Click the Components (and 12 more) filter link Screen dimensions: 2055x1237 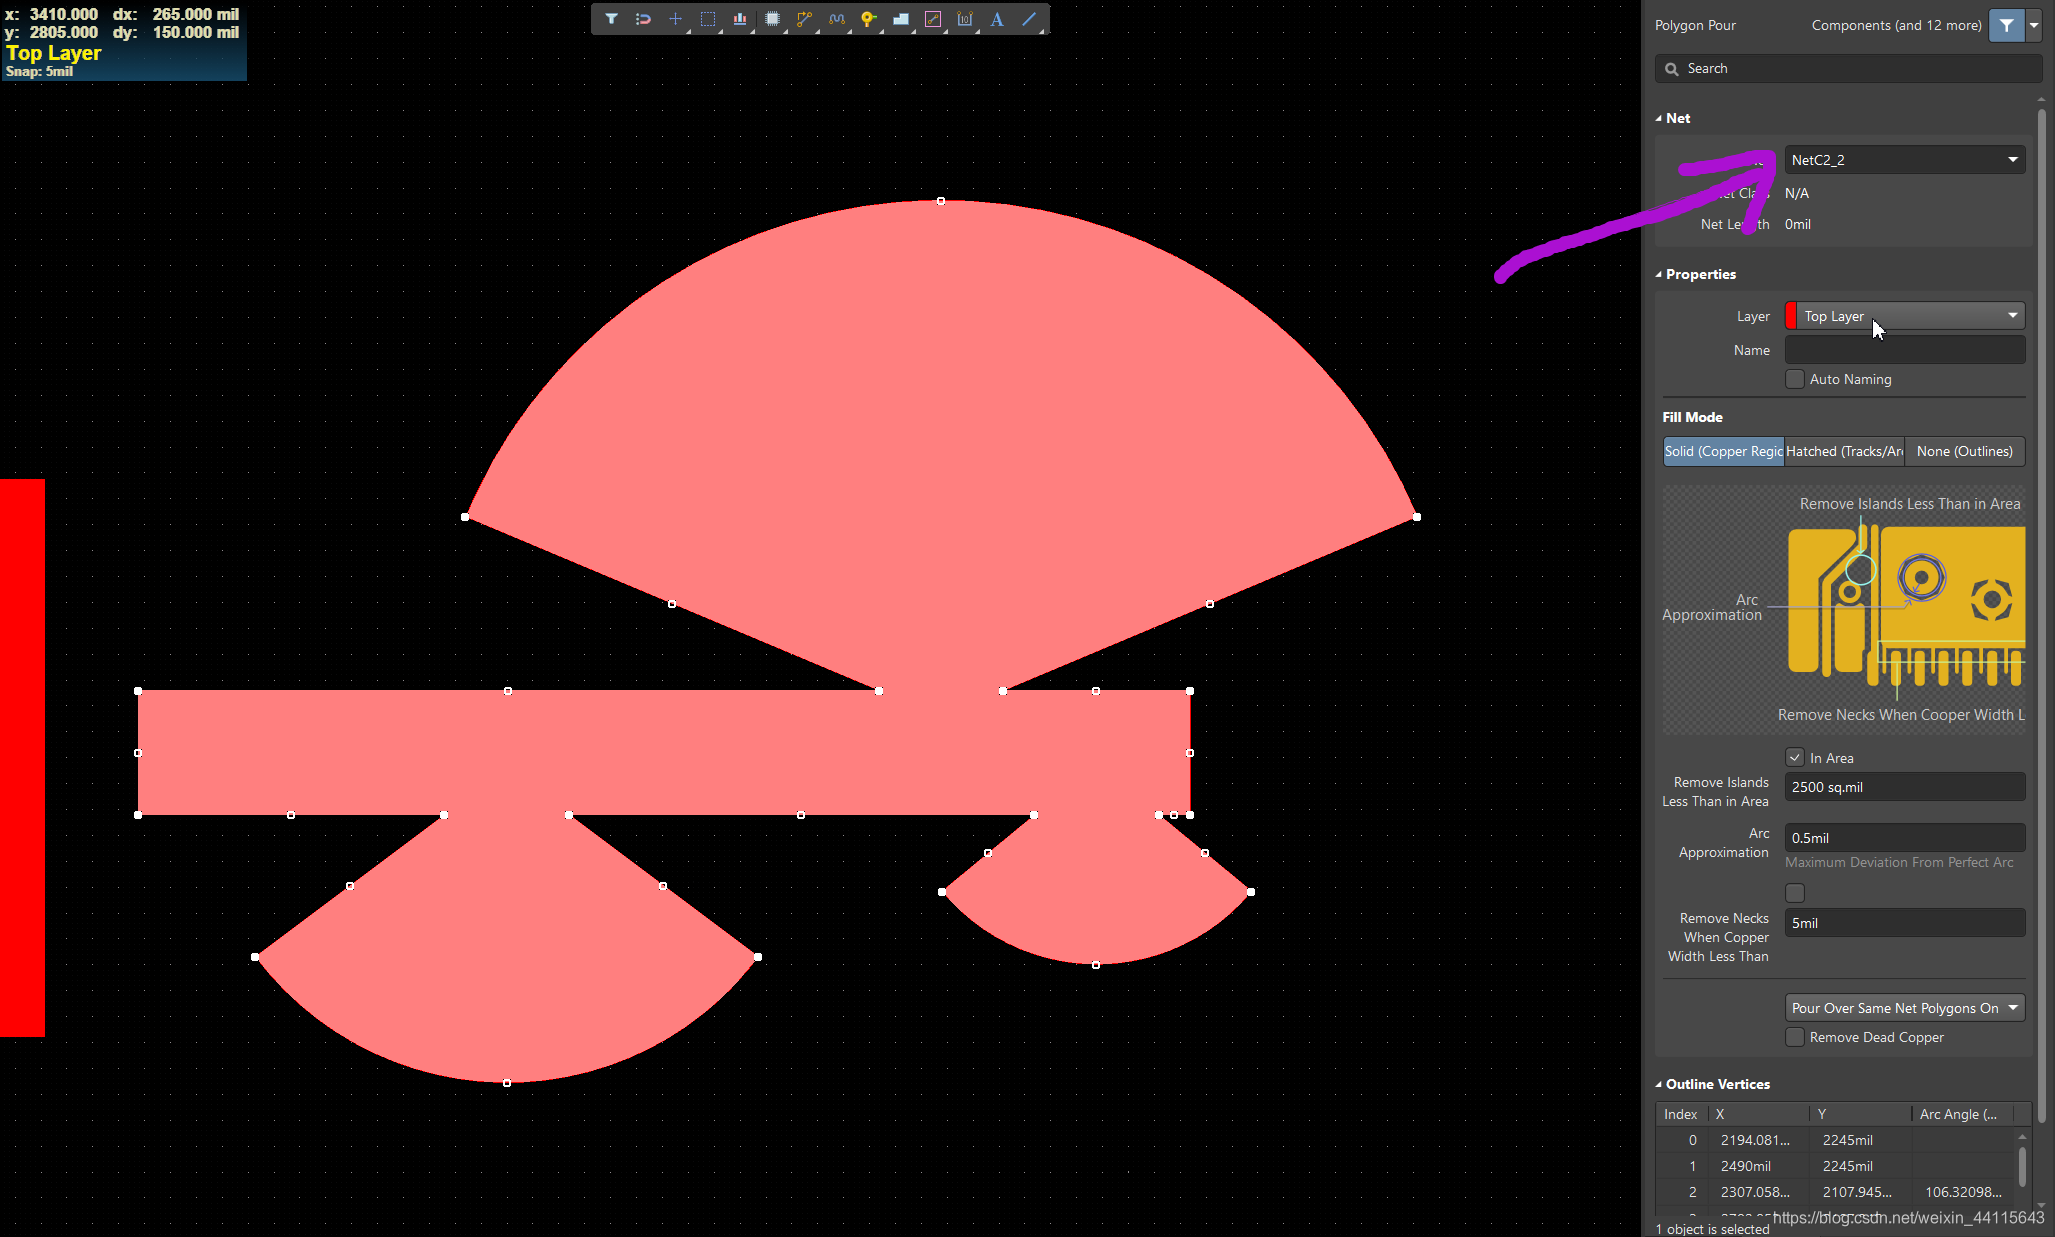1896,25
